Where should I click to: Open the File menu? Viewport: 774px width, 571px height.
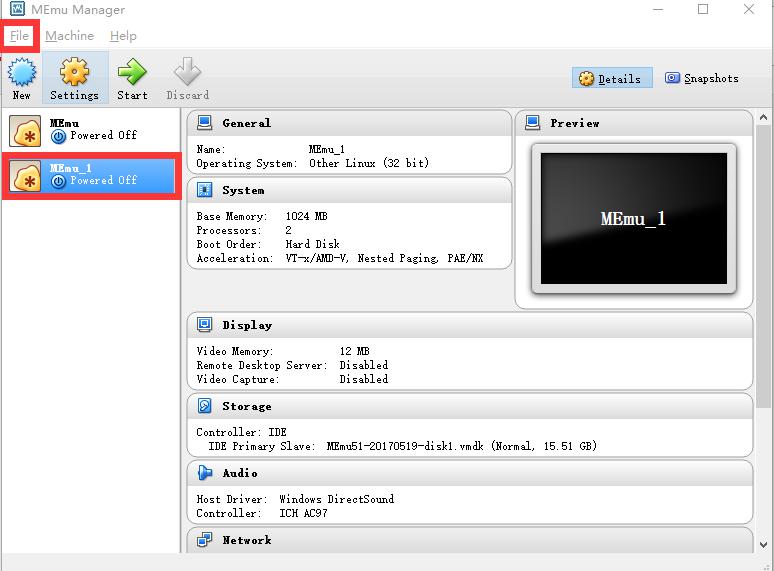click(x=19, y=36)
